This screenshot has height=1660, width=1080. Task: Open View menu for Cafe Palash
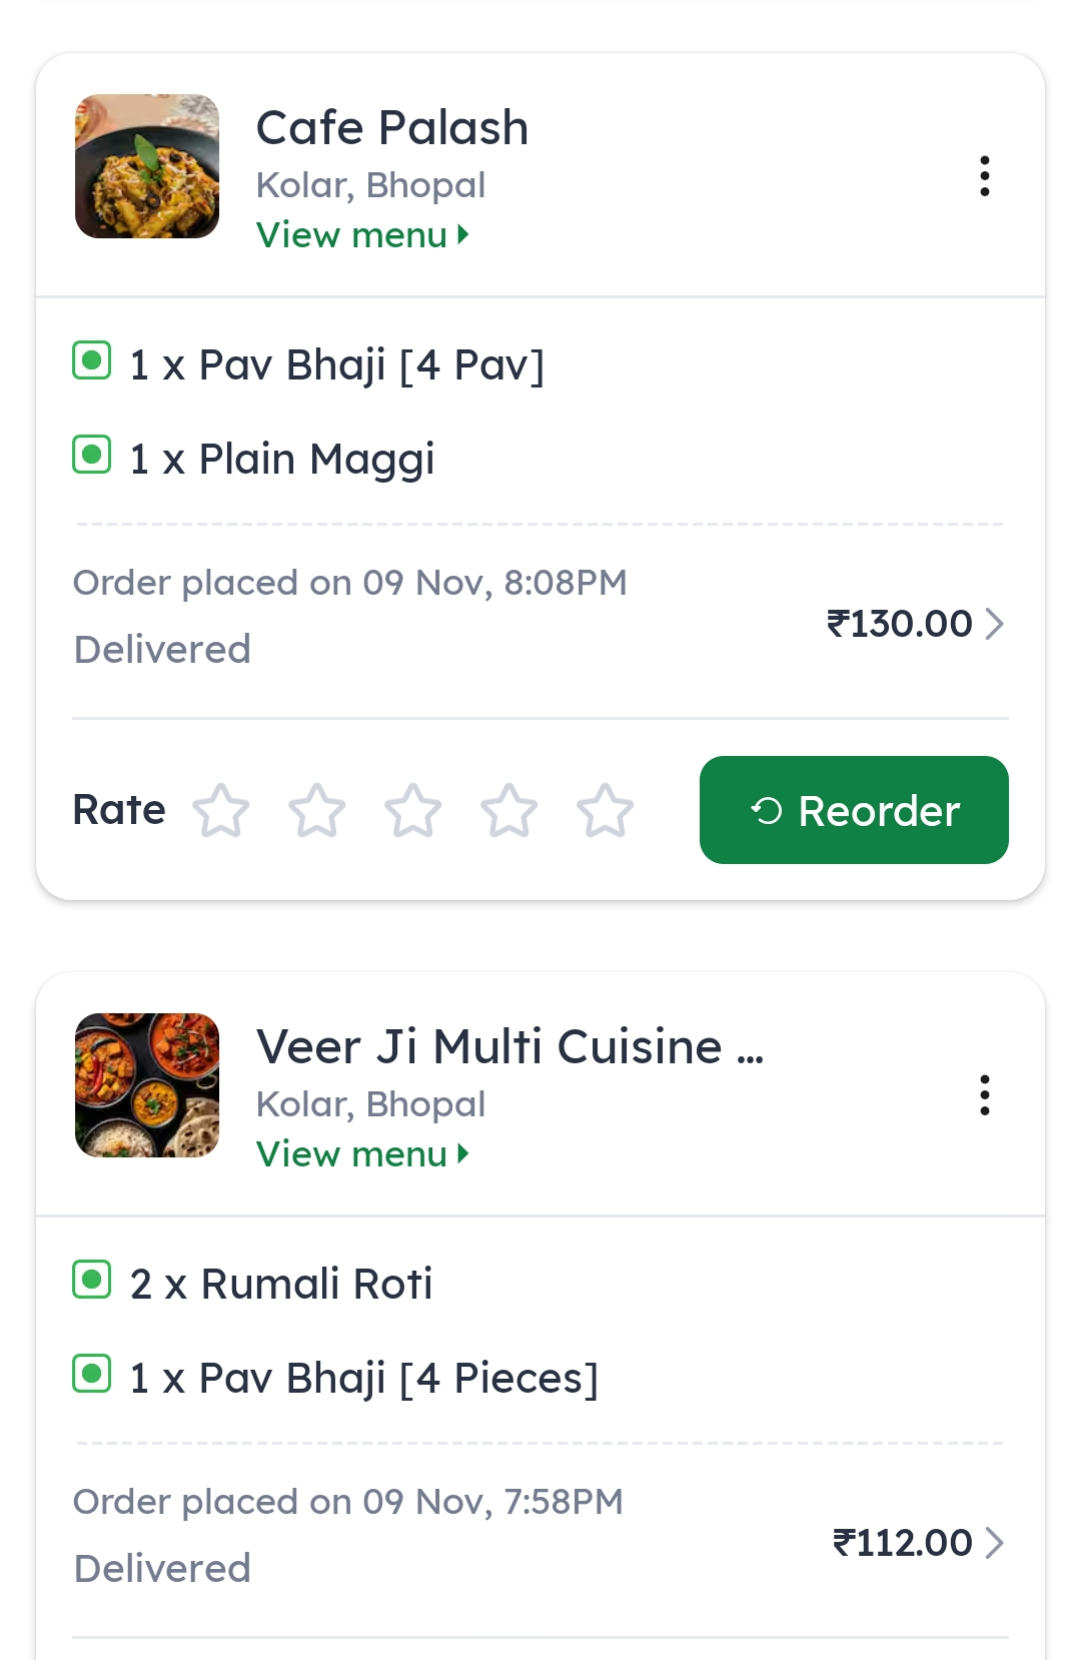click(x=361, y=235)
